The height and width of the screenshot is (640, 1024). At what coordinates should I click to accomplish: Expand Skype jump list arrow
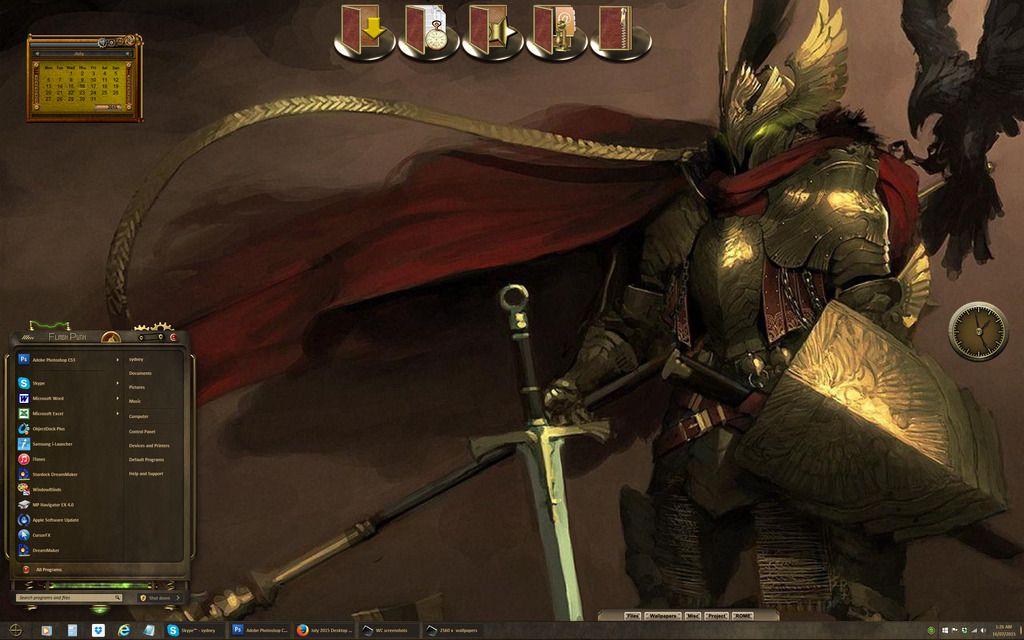click(x=118, y=383)
